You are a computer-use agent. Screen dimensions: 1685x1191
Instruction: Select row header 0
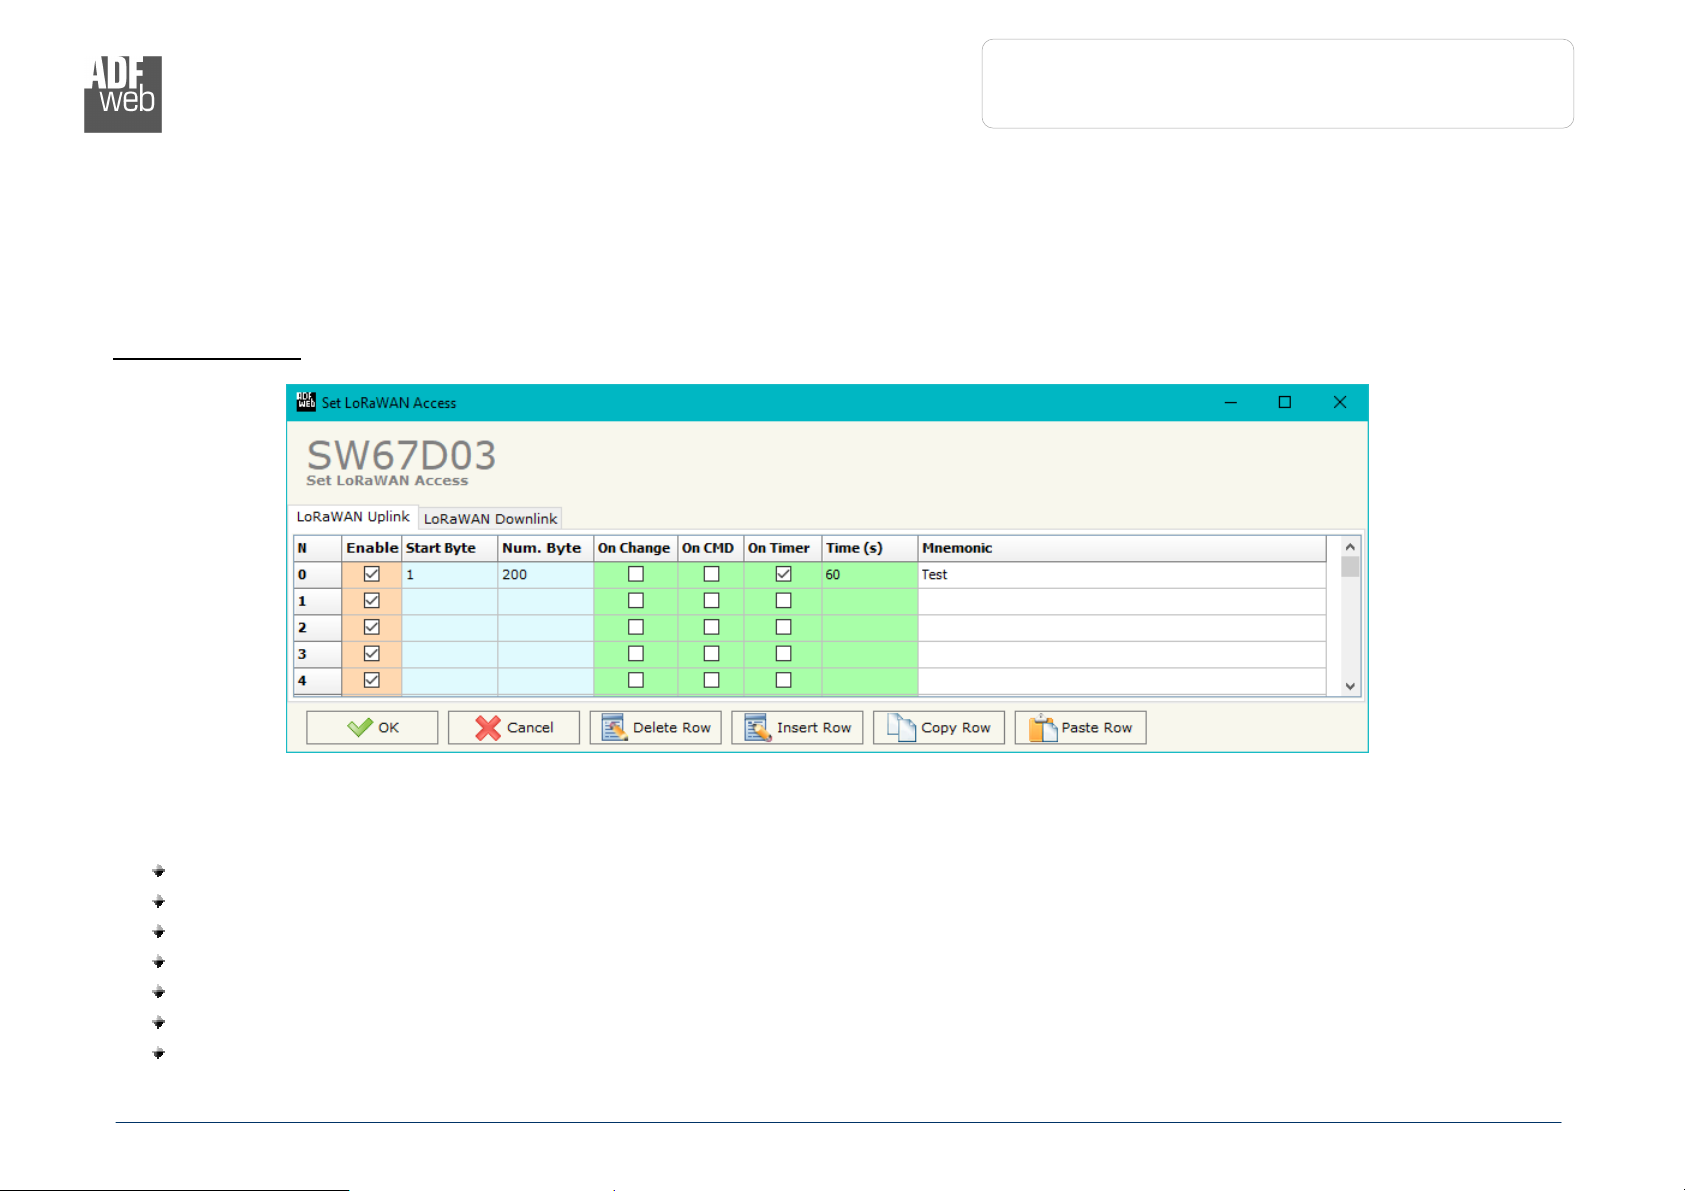(318, 575)
